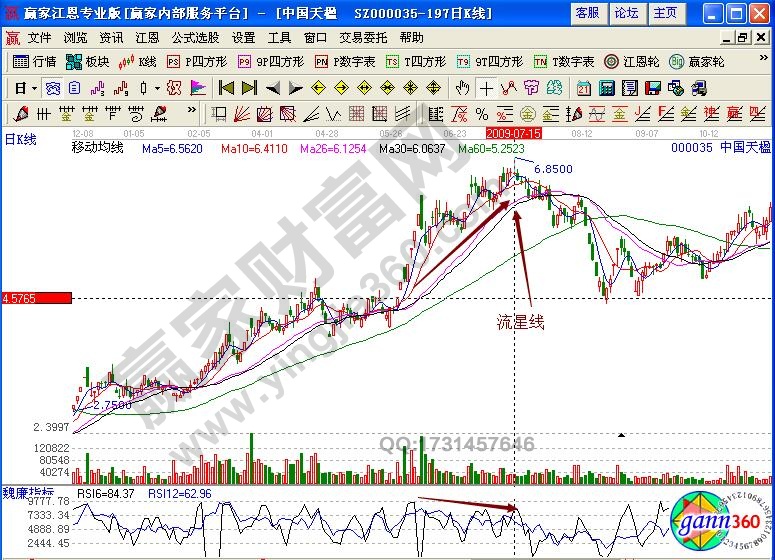Jump to first bar arrow icon
This screenshot has height=560, width=775.
pos(227,87)
